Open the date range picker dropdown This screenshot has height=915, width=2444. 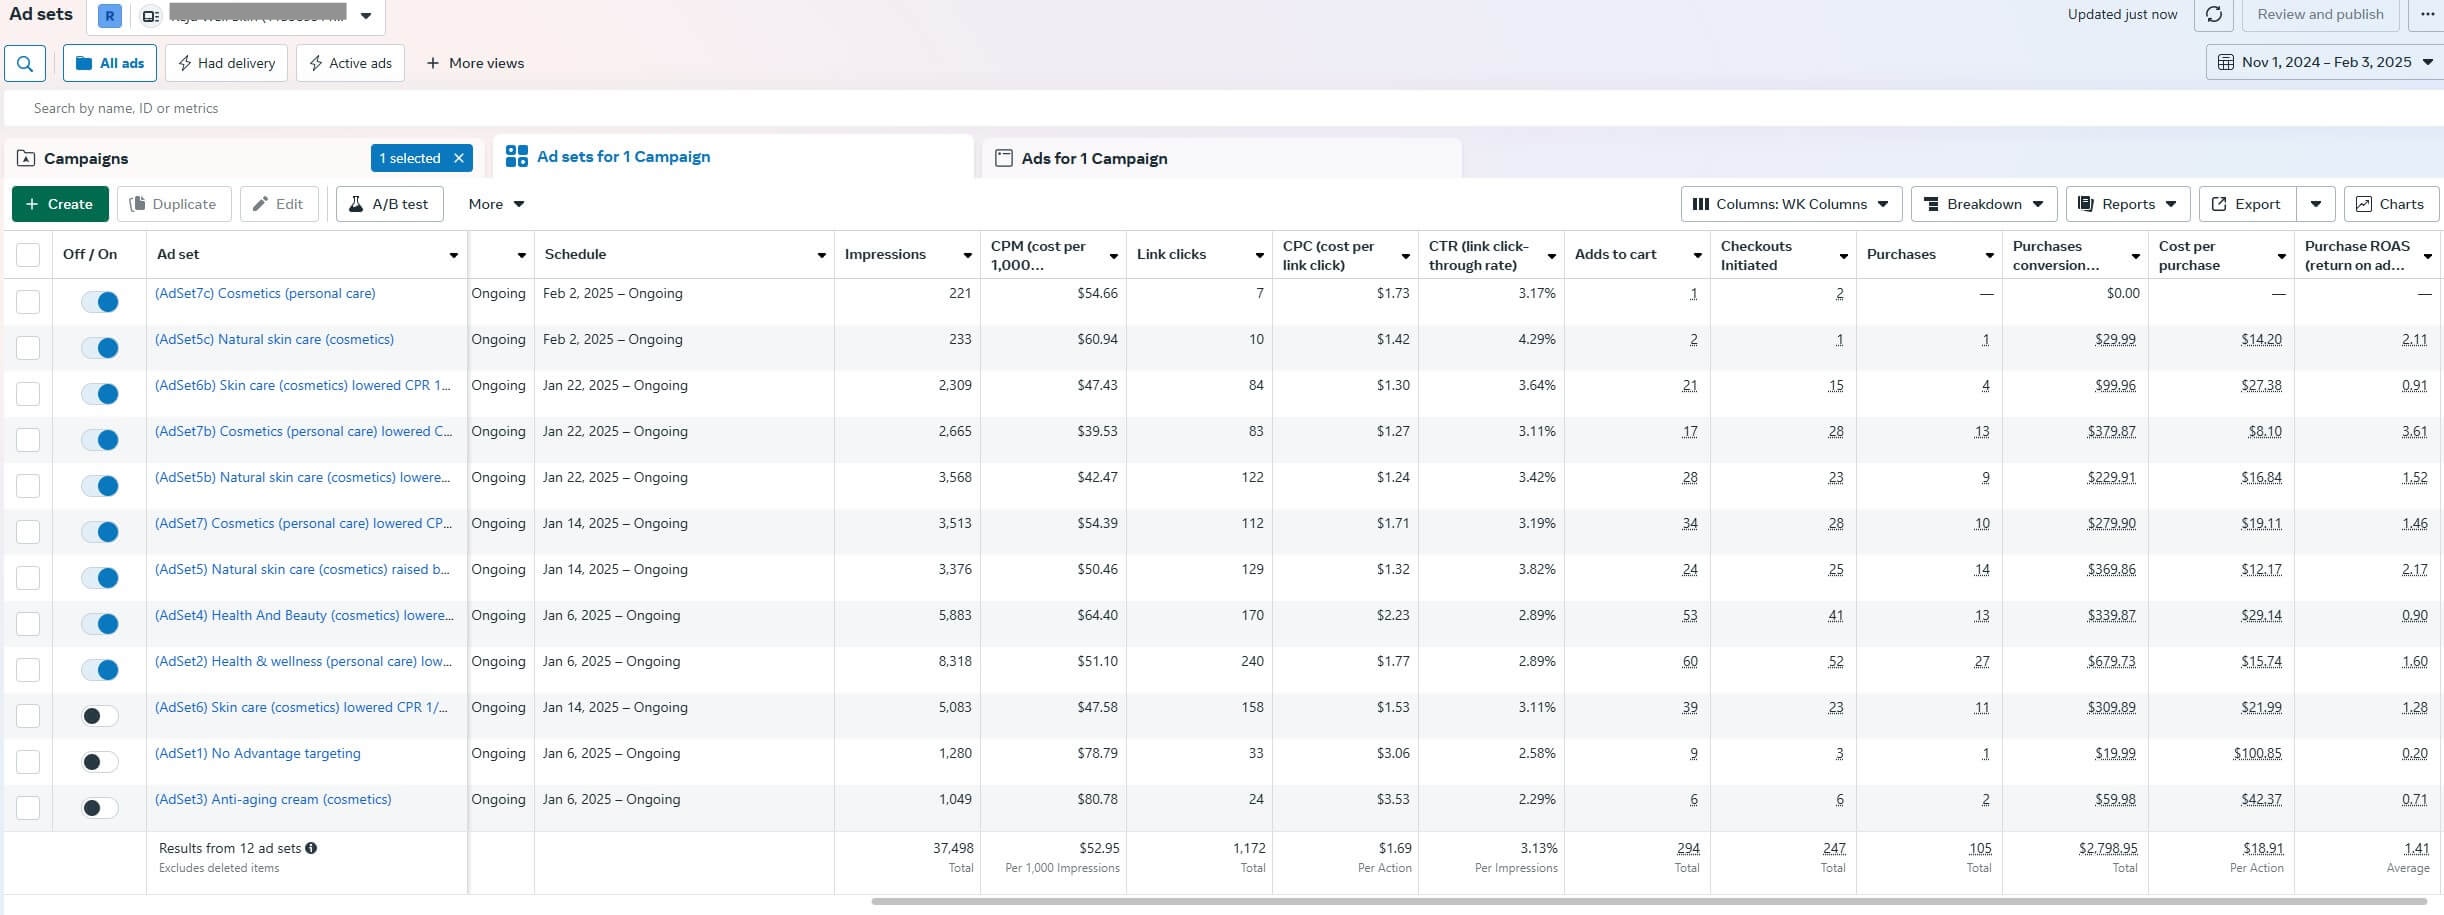[2324, 62]
